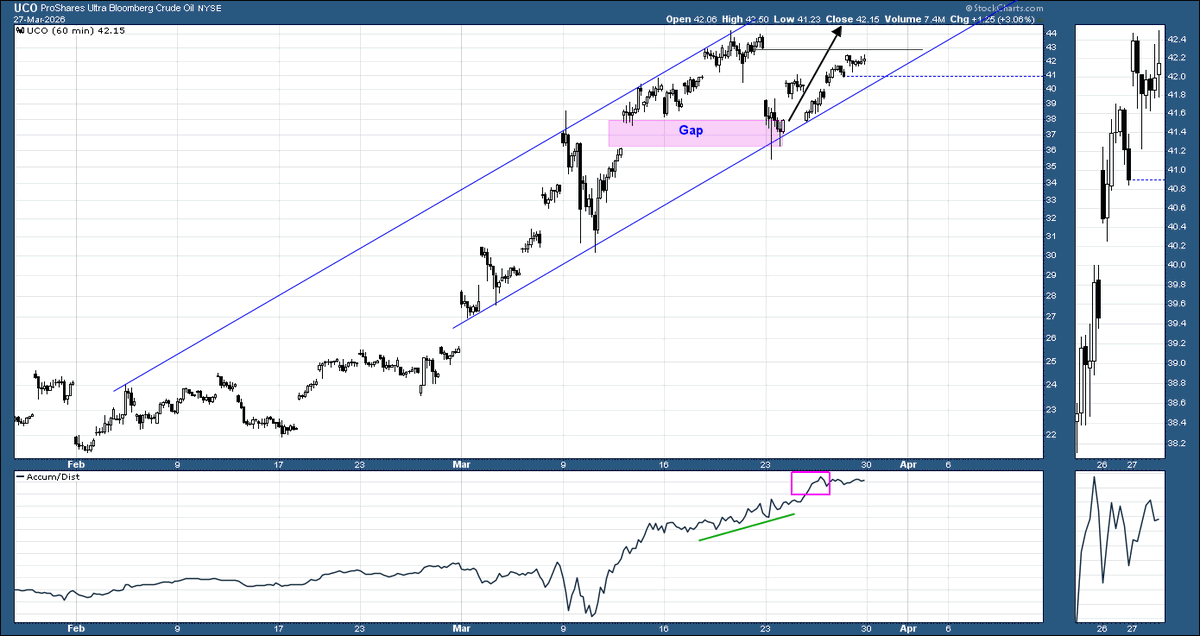Select the Apr label under the price panel

point(906,464)
